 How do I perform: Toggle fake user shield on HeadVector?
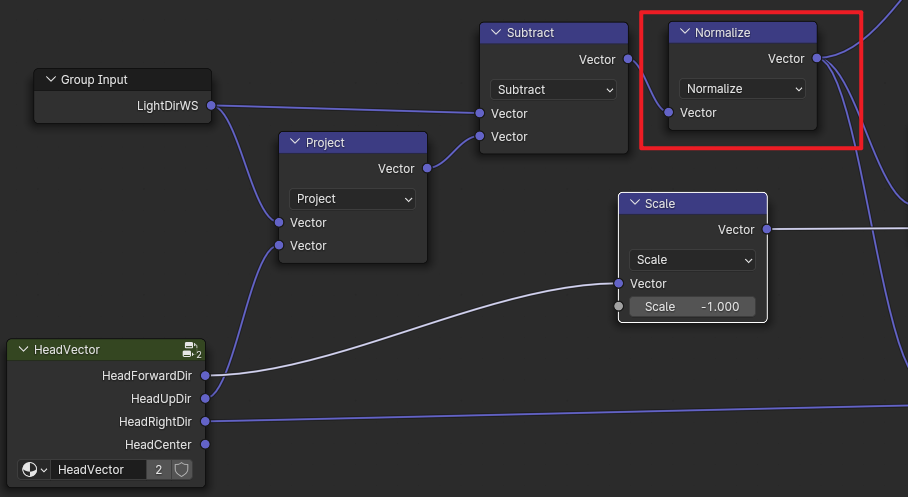coord(181,469)
